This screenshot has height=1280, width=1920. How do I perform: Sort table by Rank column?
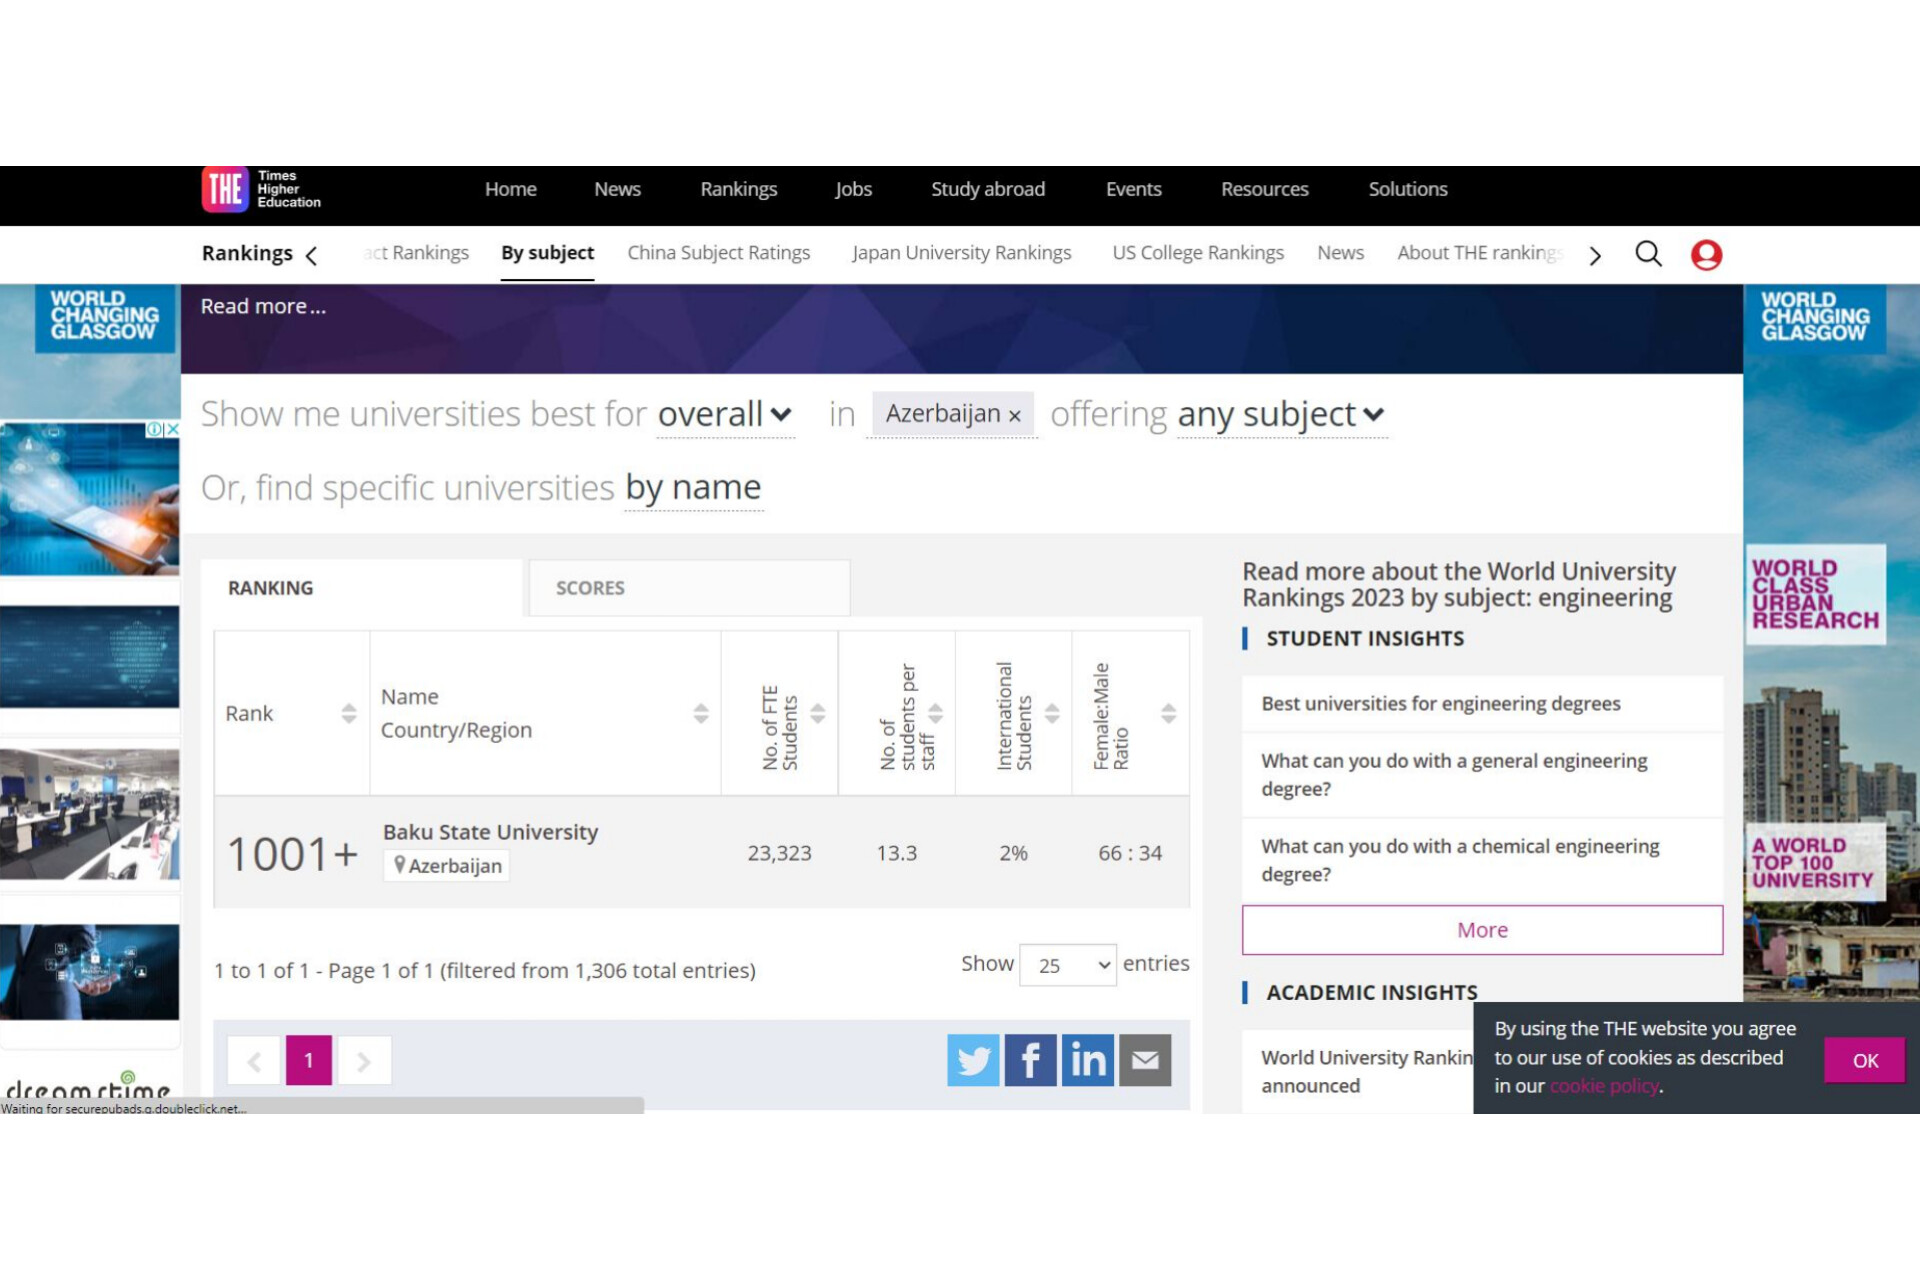(348, 713)
